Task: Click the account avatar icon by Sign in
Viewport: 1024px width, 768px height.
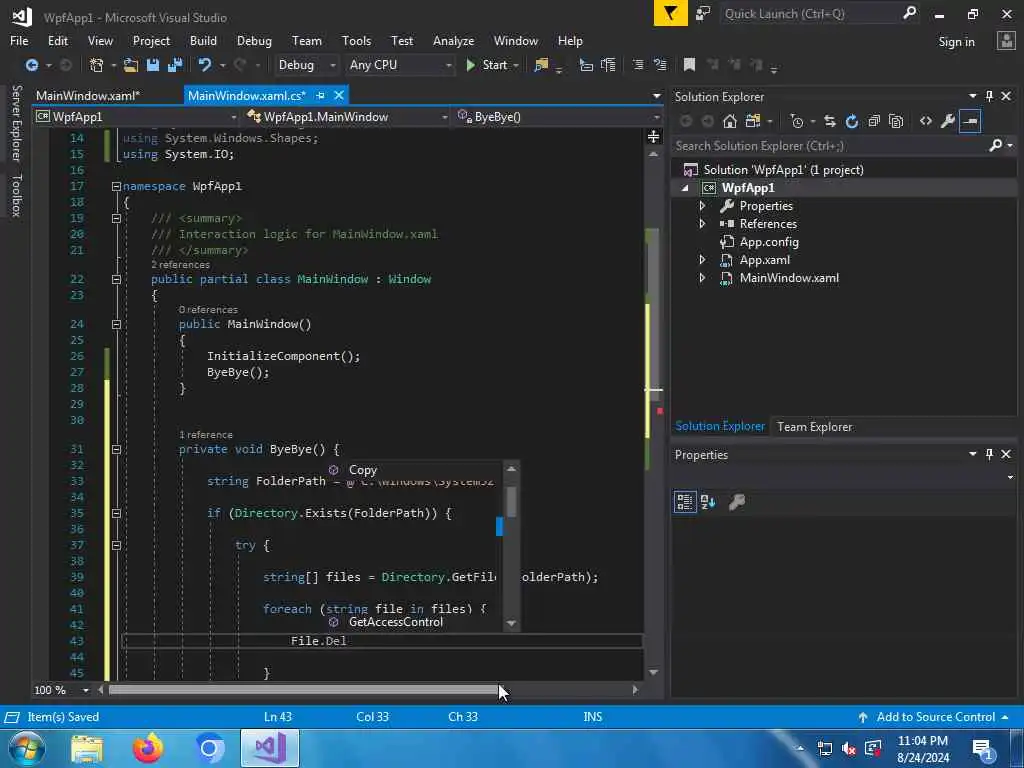Action: (1006, 40)
